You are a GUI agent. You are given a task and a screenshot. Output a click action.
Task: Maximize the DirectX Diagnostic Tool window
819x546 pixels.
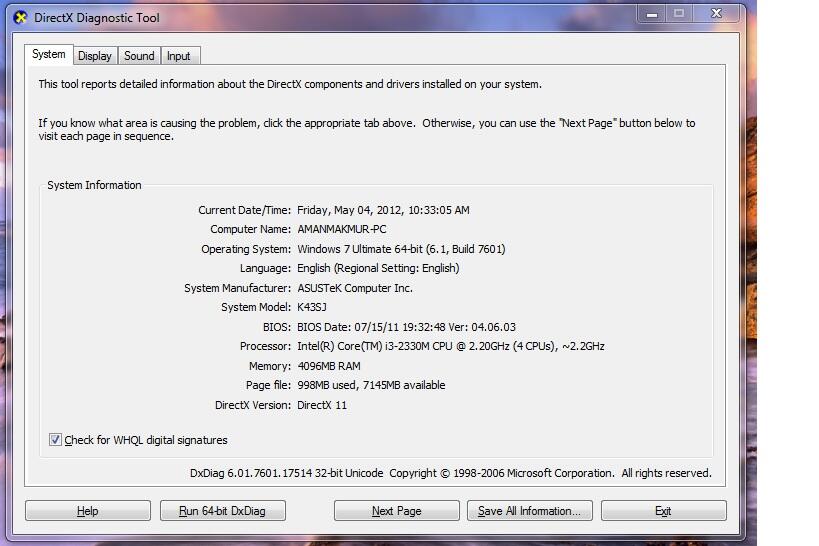(678, 14)
